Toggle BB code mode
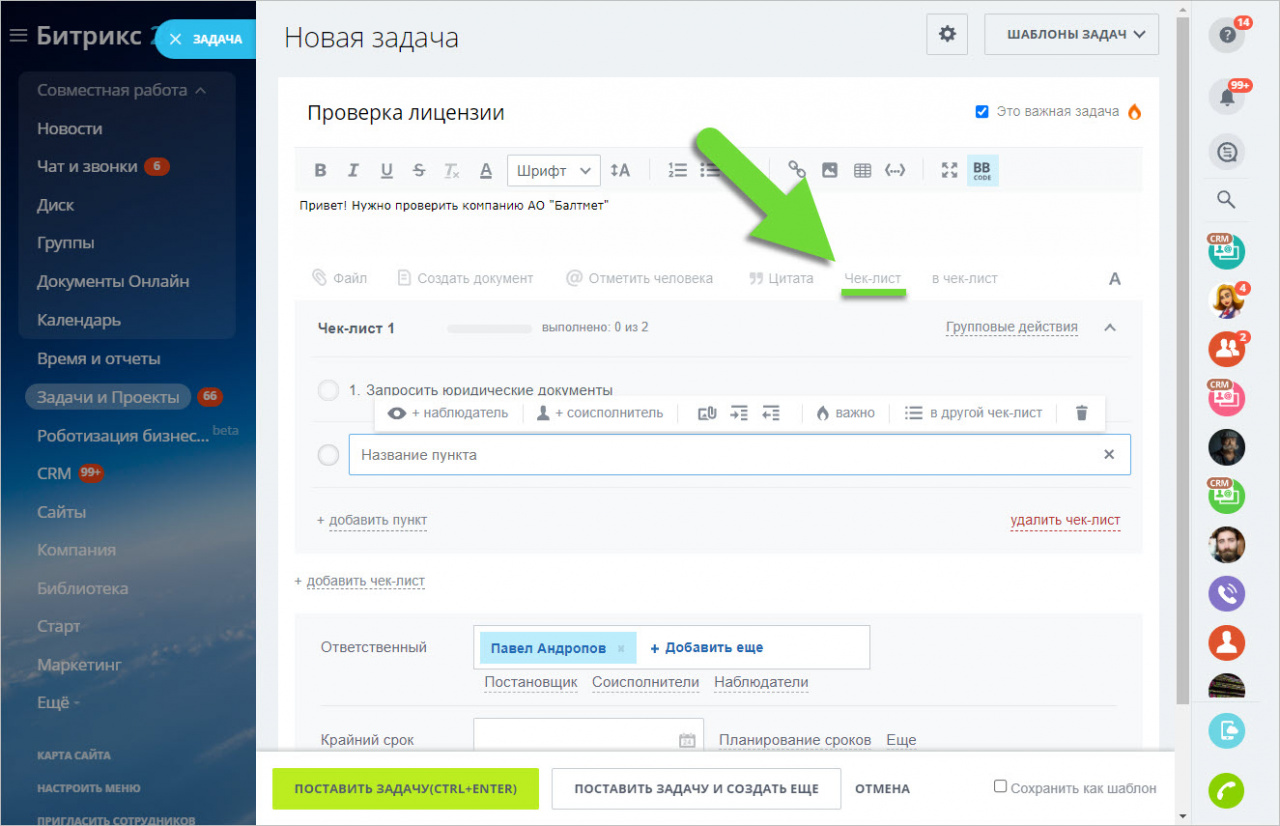Screen dimensions: 1280x826 (x=982, y=170)
